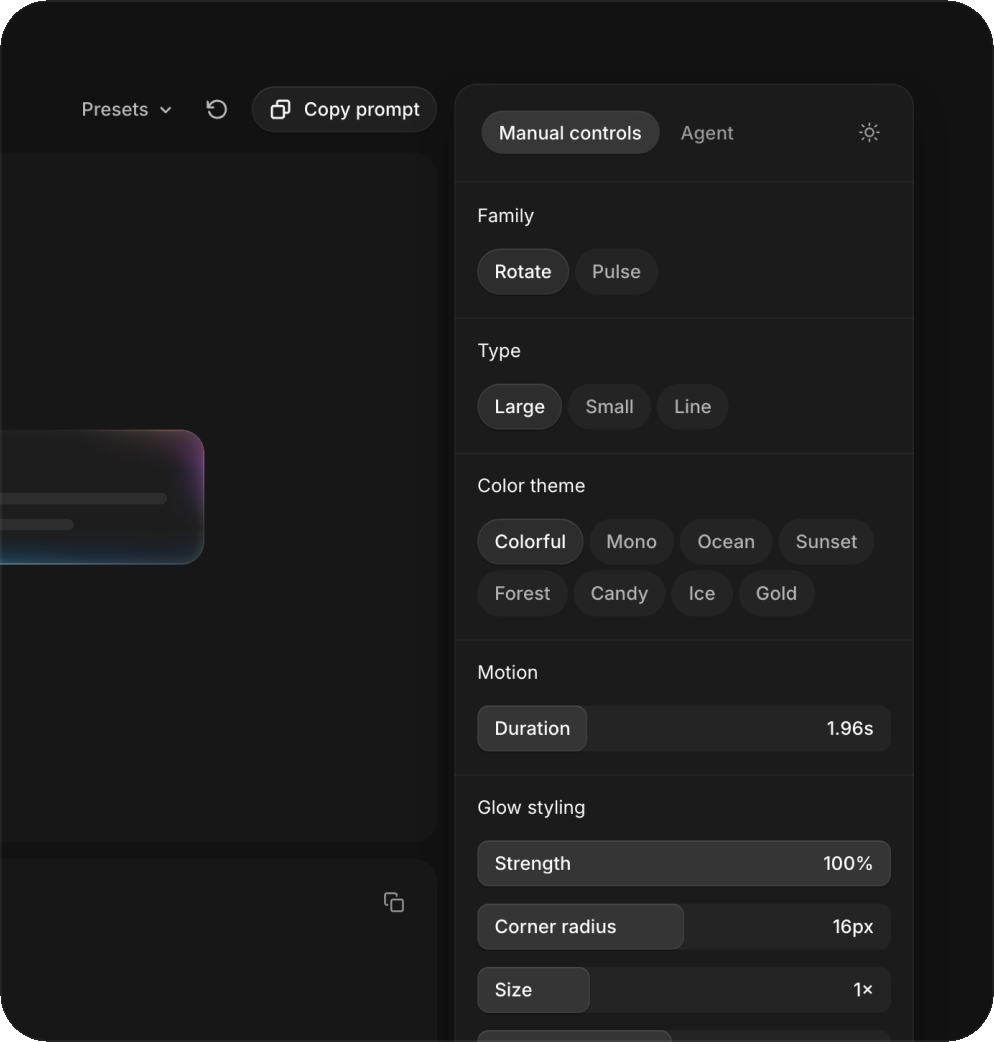Toggle light mode with the sun icon
The height and width of the screenshot is (1042, 994).
(869, 132)
